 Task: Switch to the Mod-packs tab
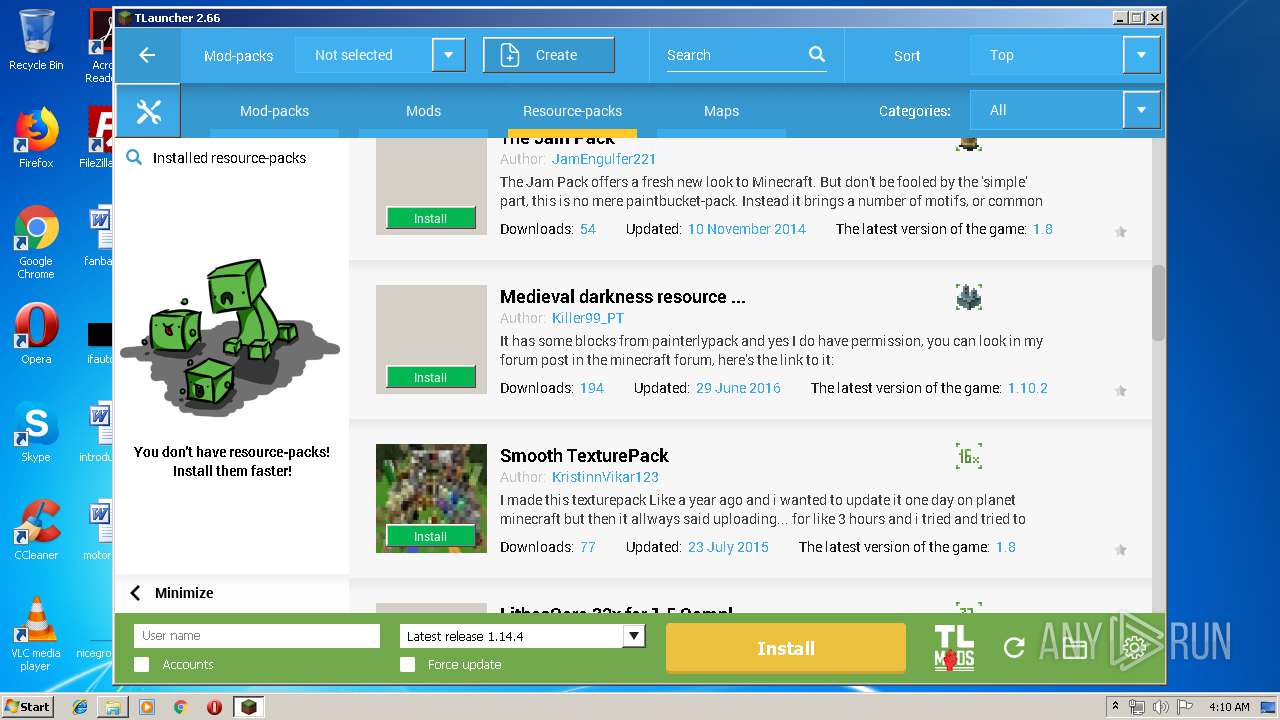274,111
